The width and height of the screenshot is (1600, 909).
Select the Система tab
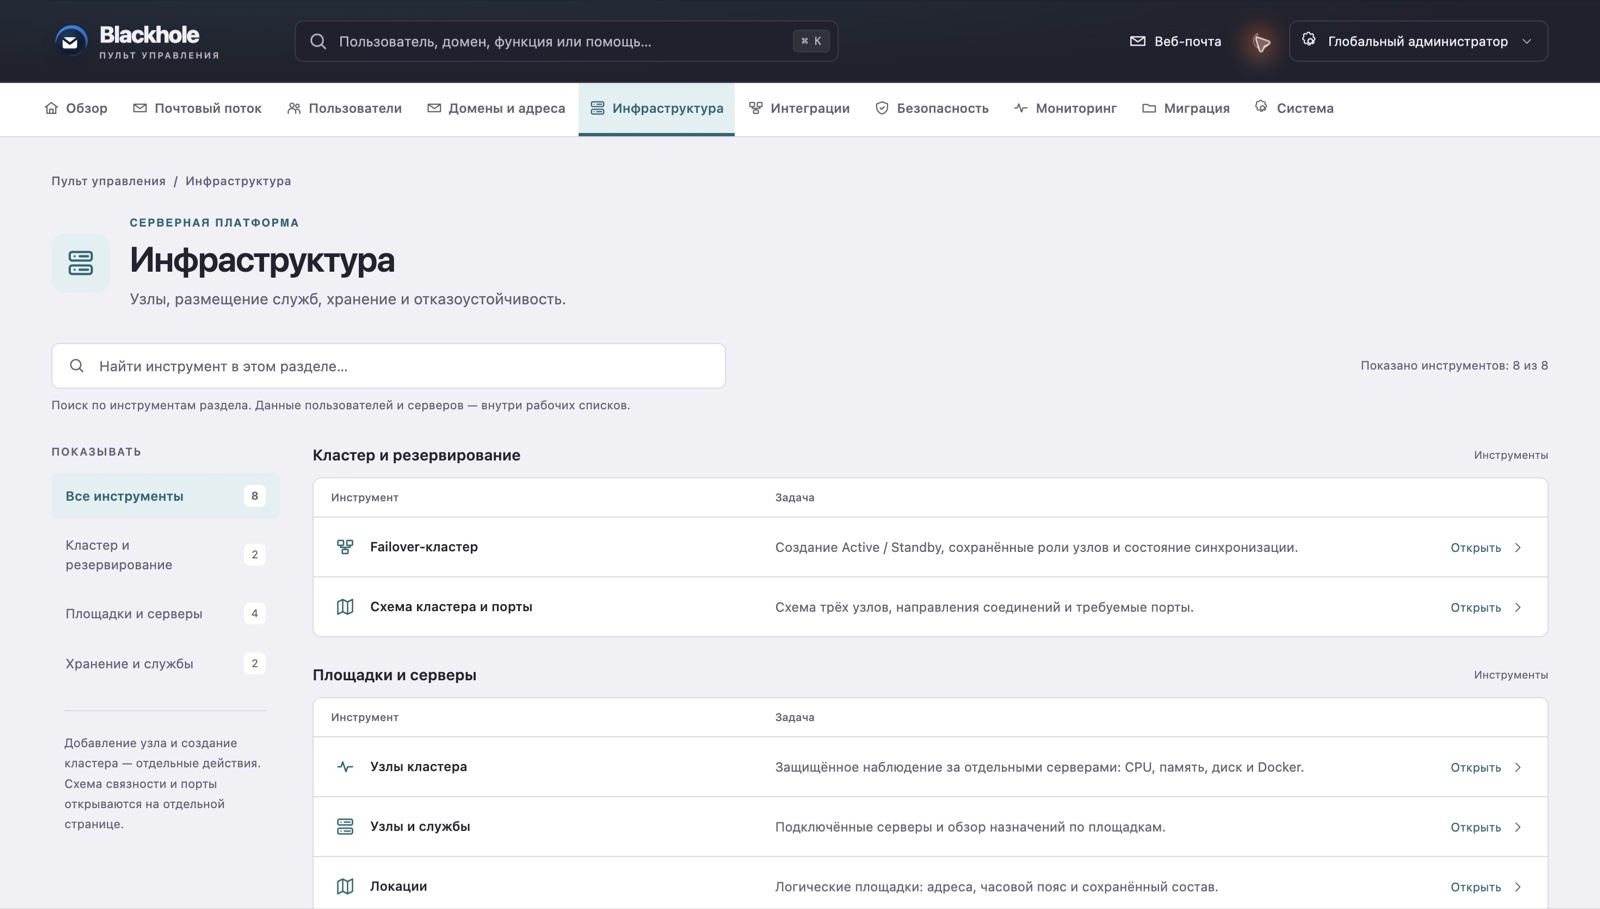1294,108
